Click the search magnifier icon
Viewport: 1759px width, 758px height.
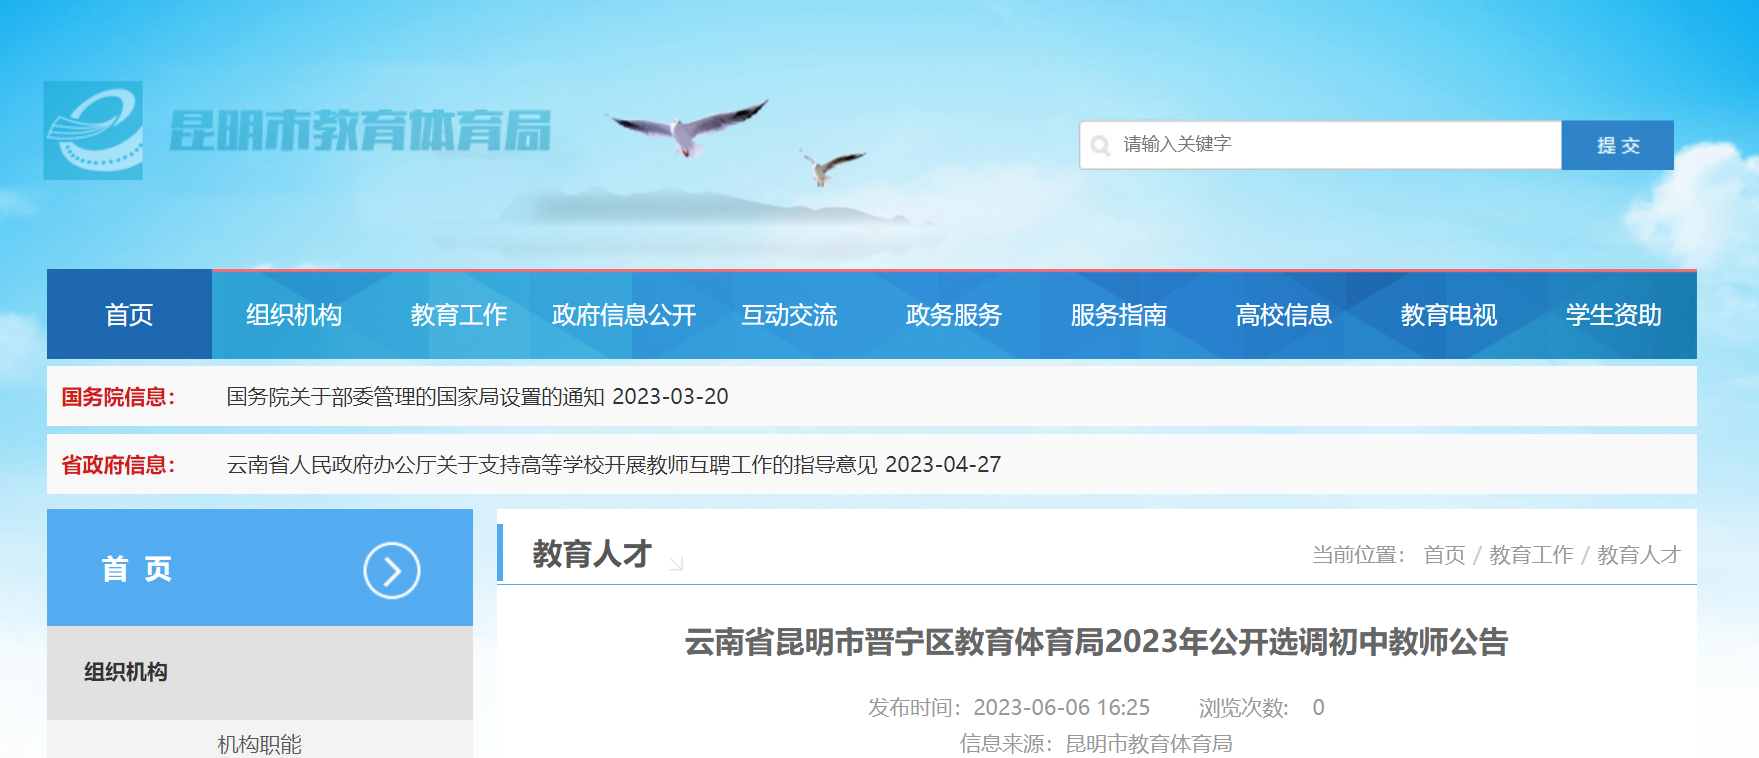click(1100, 146)
